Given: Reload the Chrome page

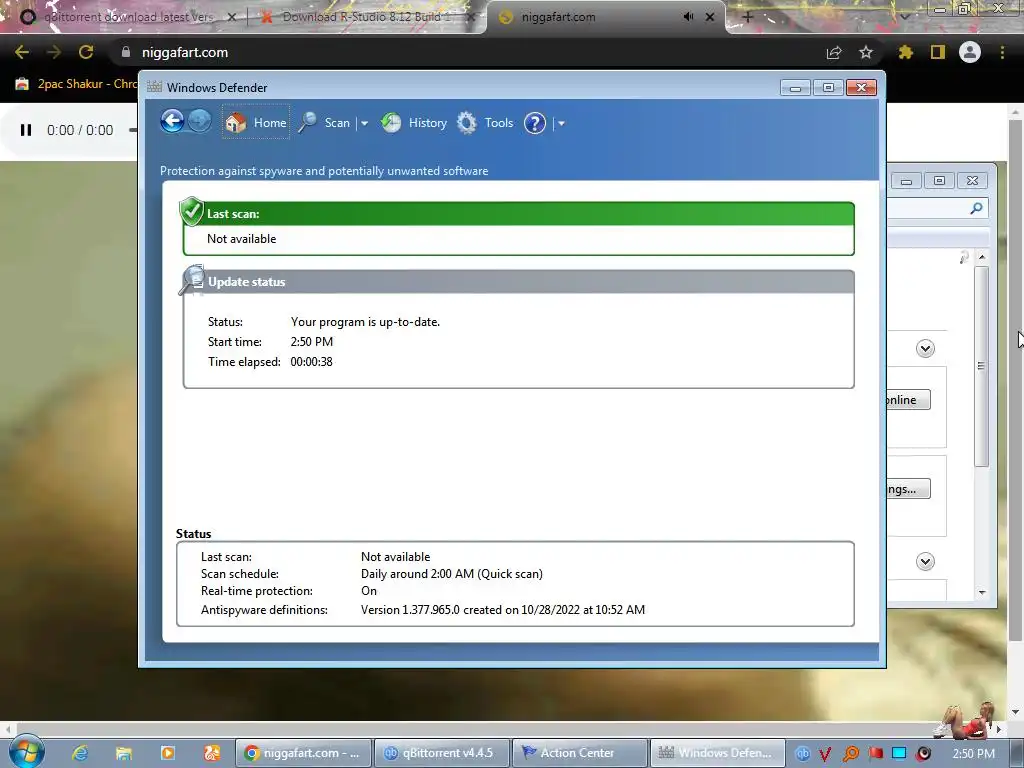Looking at the screenshot, I should [86, 52].
